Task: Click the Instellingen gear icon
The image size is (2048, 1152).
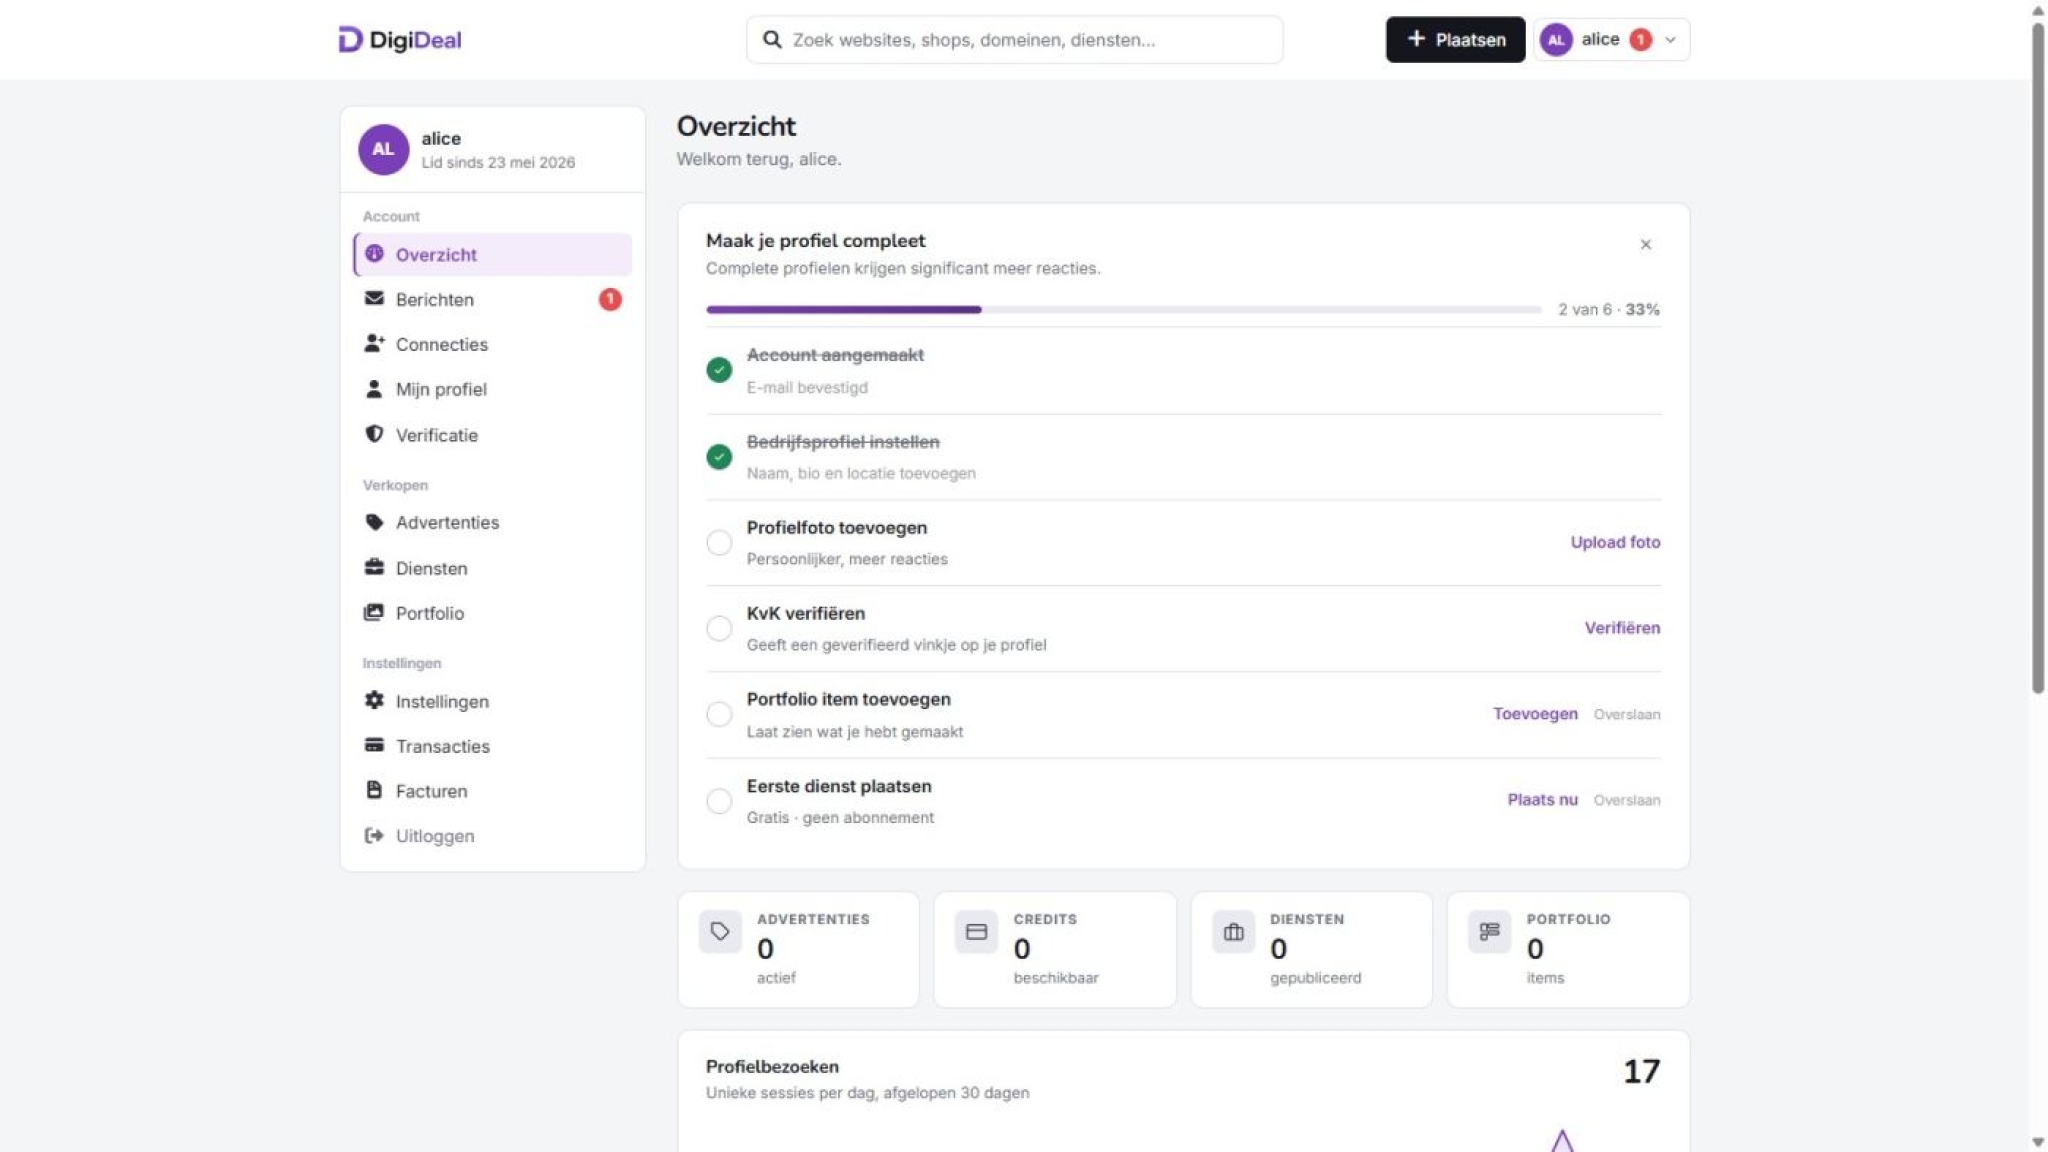Action: (x=374, y=700)
